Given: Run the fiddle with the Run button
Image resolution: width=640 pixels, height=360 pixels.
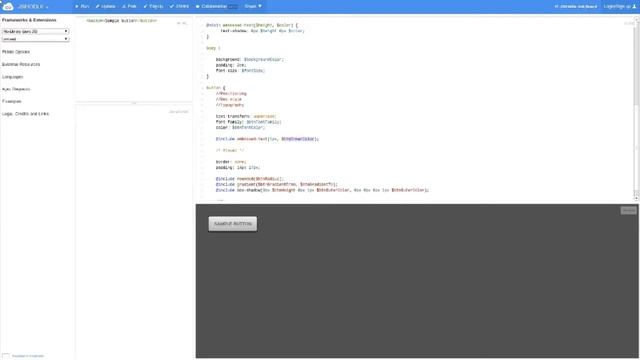Looking at the screenshot, I should coord(82,7).
